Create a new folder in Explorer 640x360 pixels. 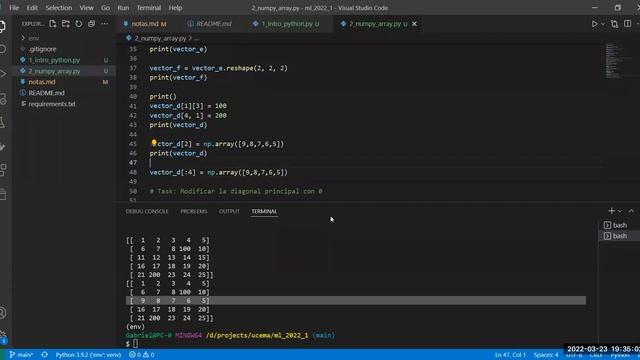(66, 24)
